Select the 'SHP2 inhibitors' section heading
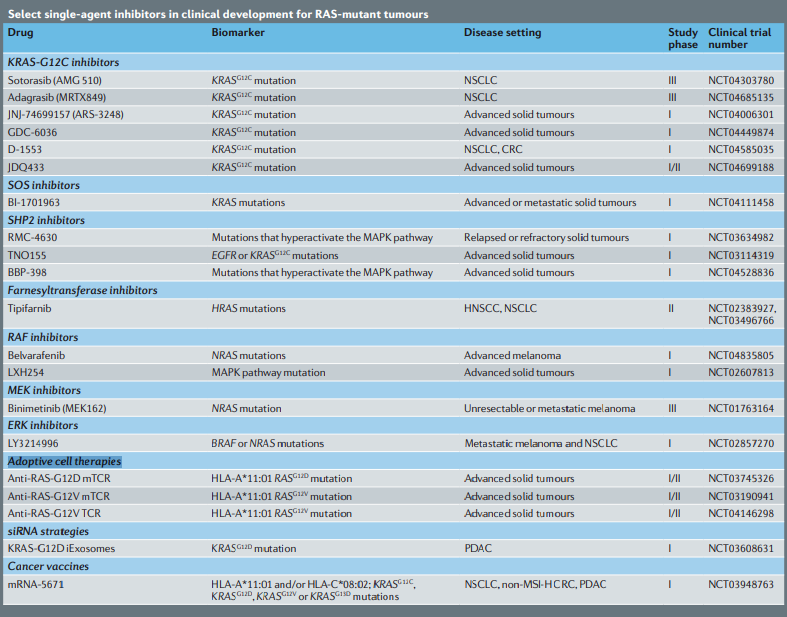Screen dimensions: 787x617 46,220
